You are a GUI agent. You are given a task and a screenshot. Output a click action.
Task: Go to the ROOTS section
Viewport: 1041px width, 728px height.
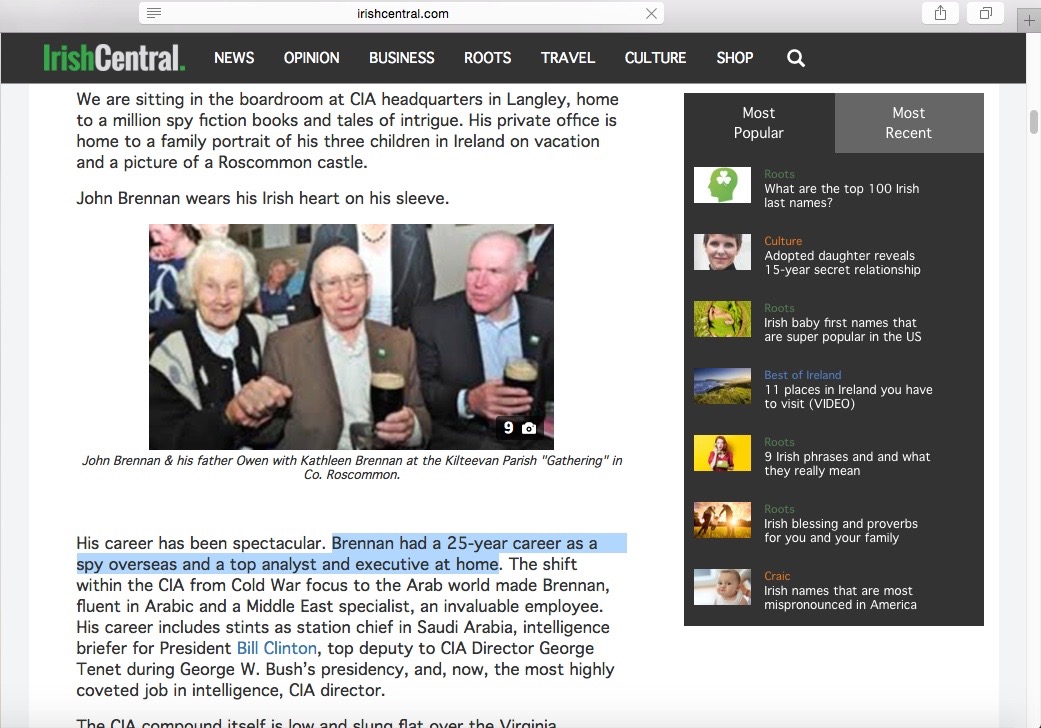[487, 58]
